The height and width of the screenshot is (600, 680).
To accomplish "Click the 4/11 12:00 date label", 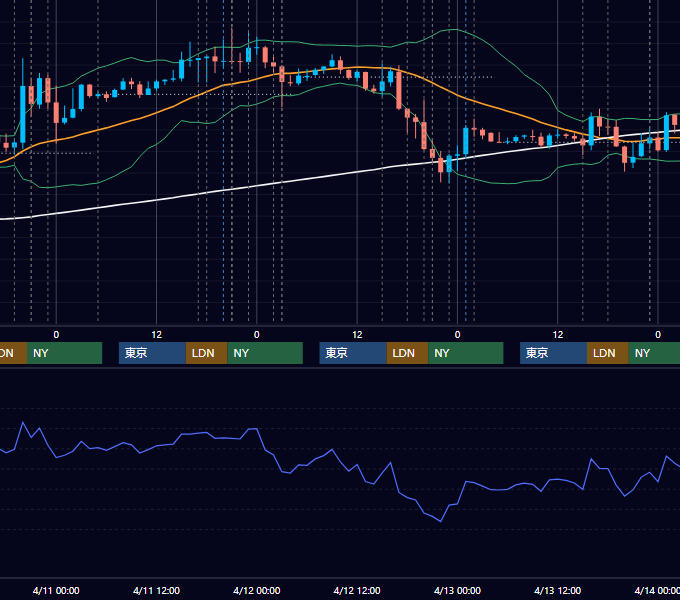I will coord(156,590).
